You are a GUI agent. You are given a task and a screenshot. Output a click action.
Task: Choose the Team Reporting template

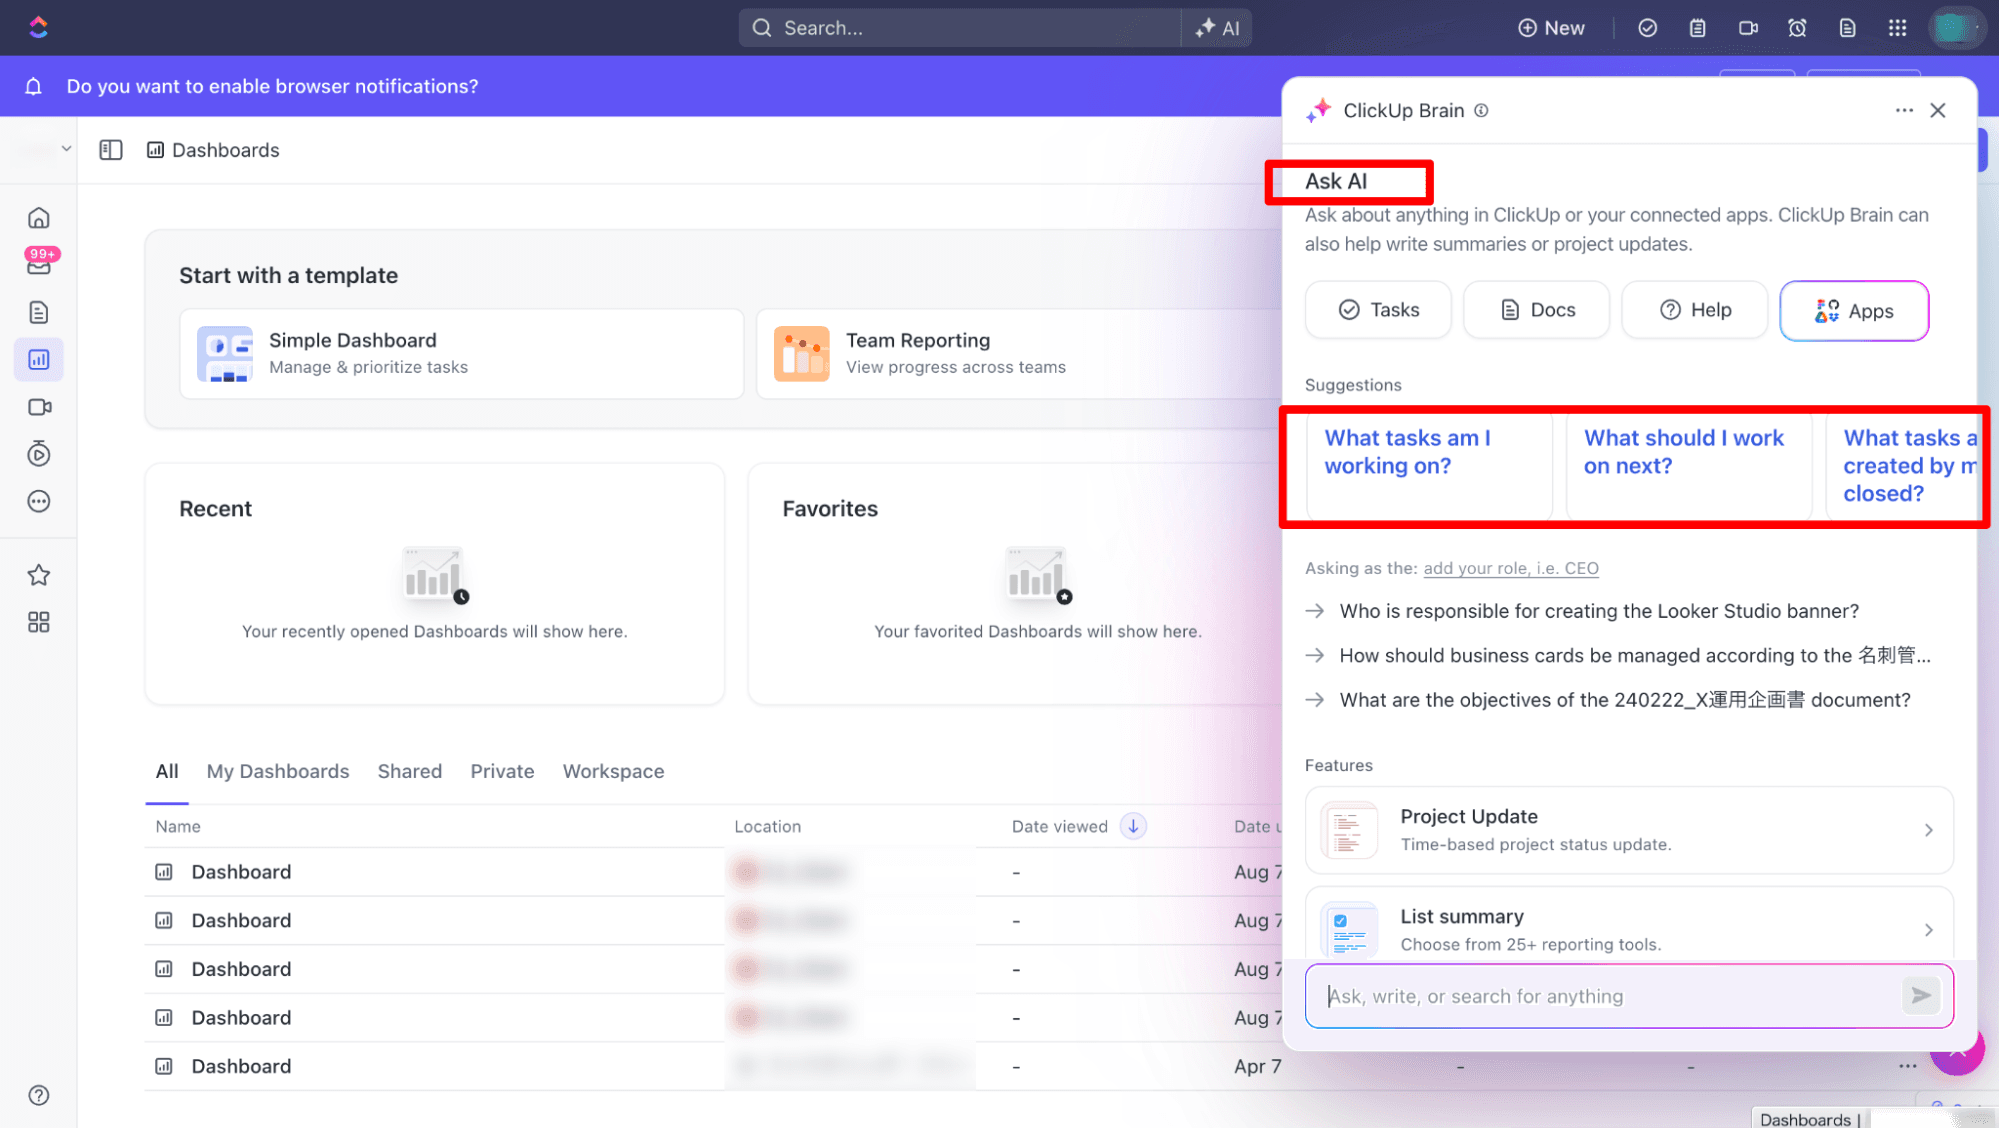point(1019,354)
